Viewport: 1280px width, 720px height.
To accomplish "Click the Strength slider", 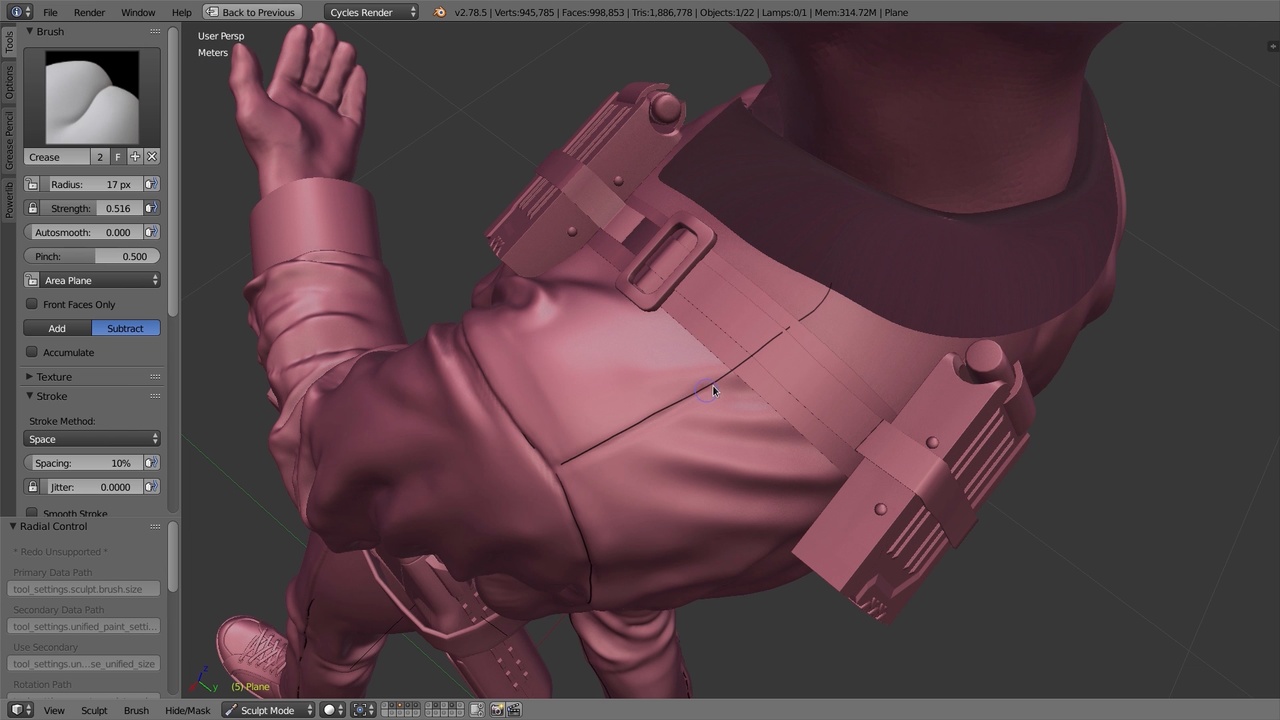I will pos(91,208).
